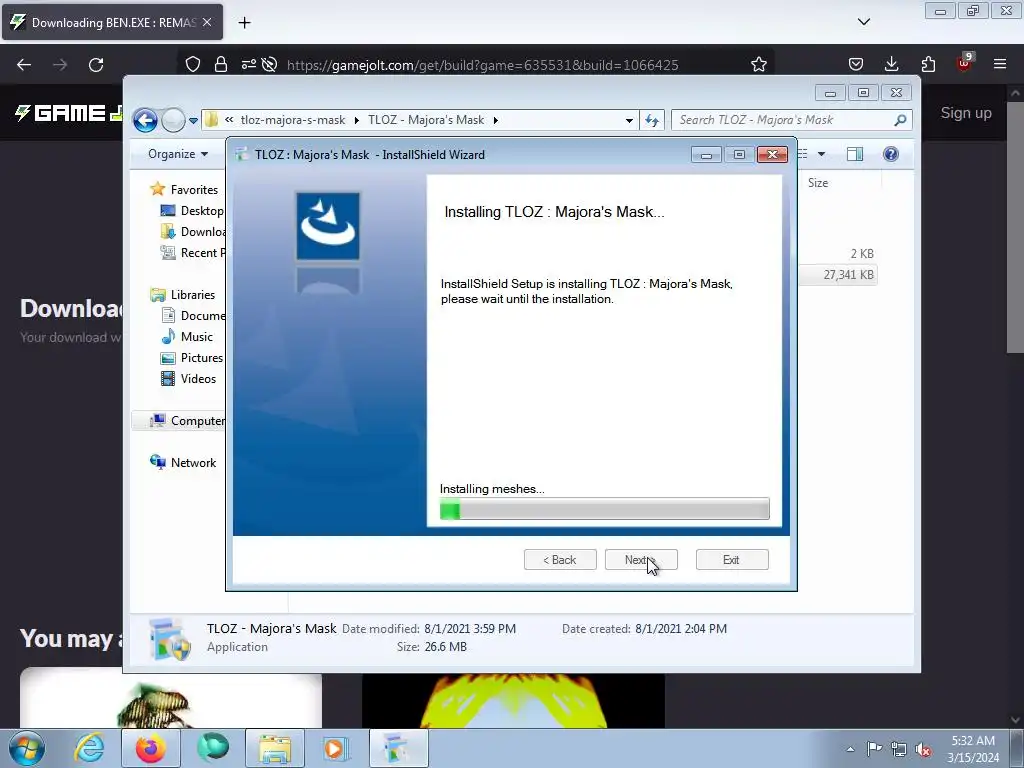This screenshot has height=768, width=1024.
Task: Open the Firefox downloads arrow icon
Action: point(891,64)
